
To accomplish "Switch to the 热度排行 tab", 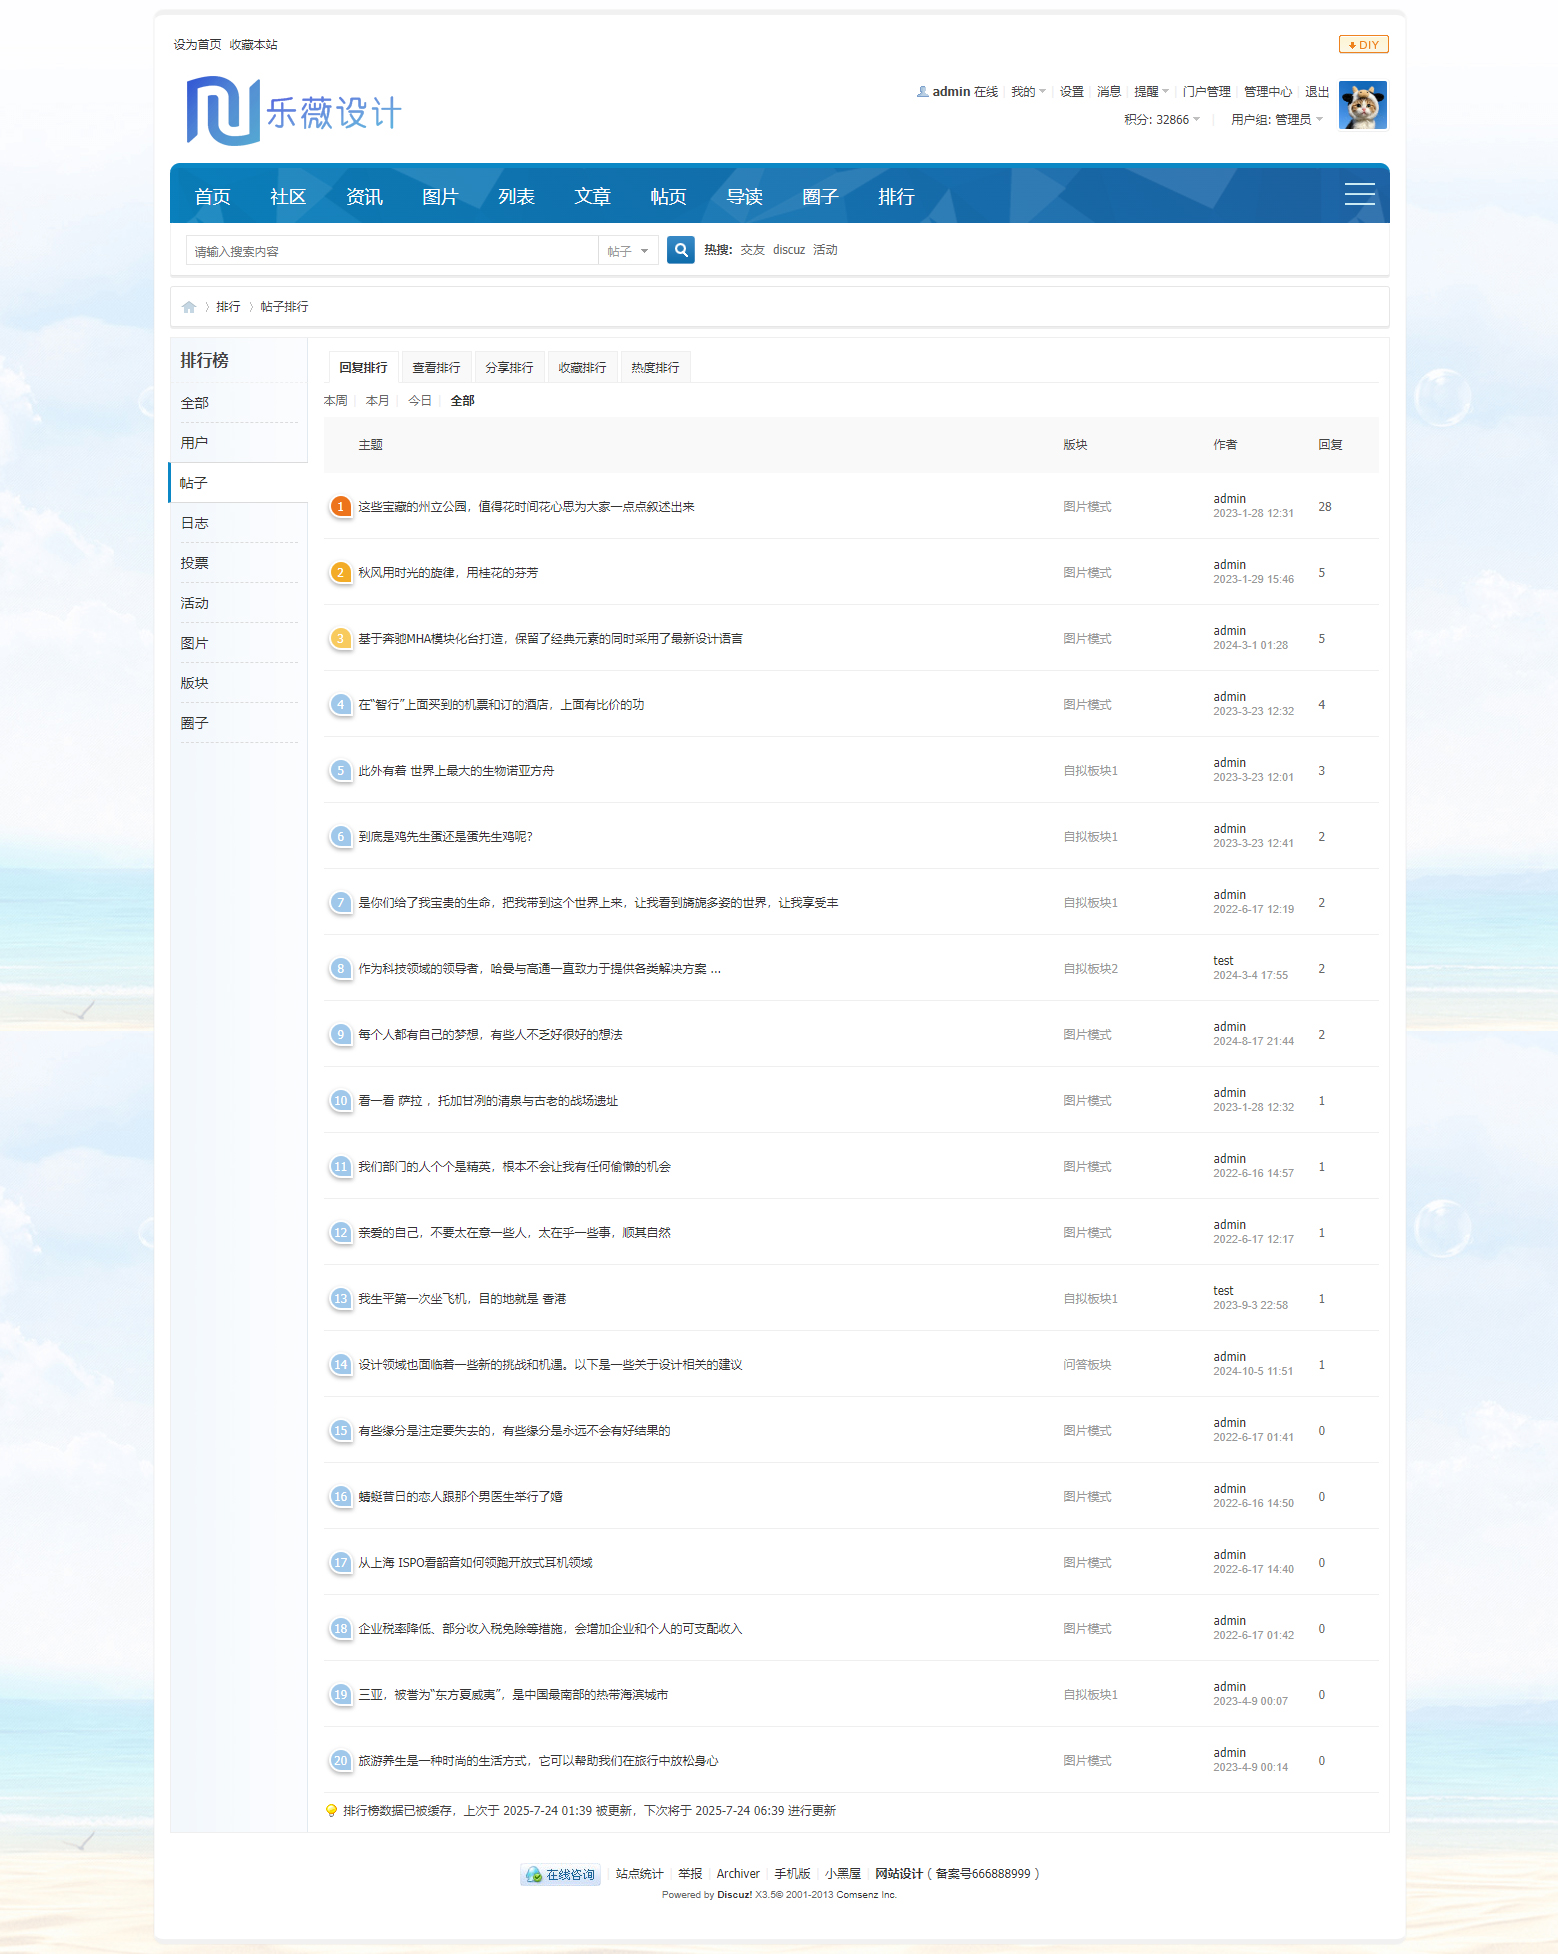I will pos(655,368).
